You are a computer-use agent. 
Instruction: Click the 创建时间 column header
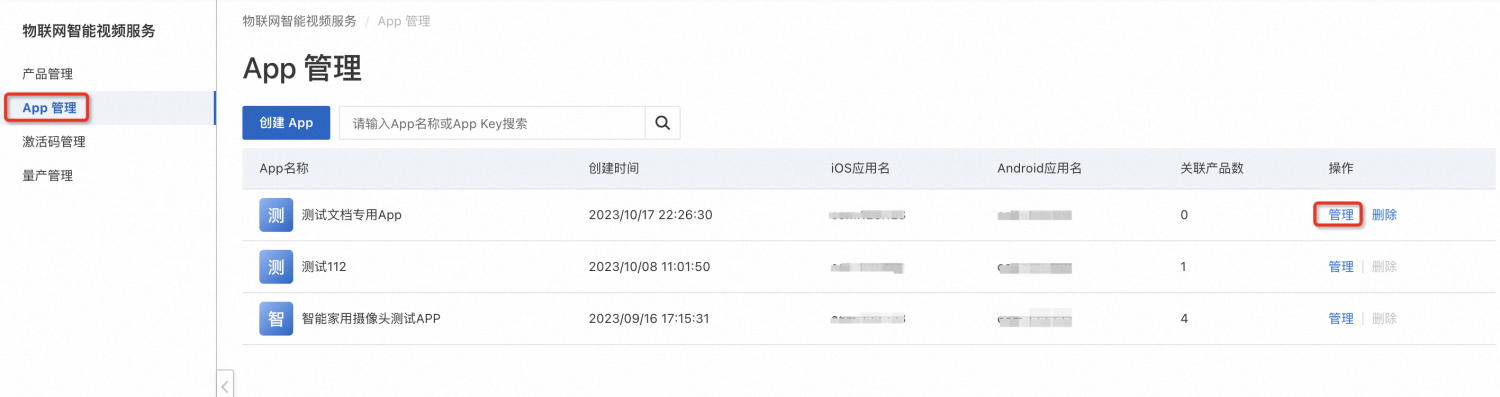click(614, 168)
